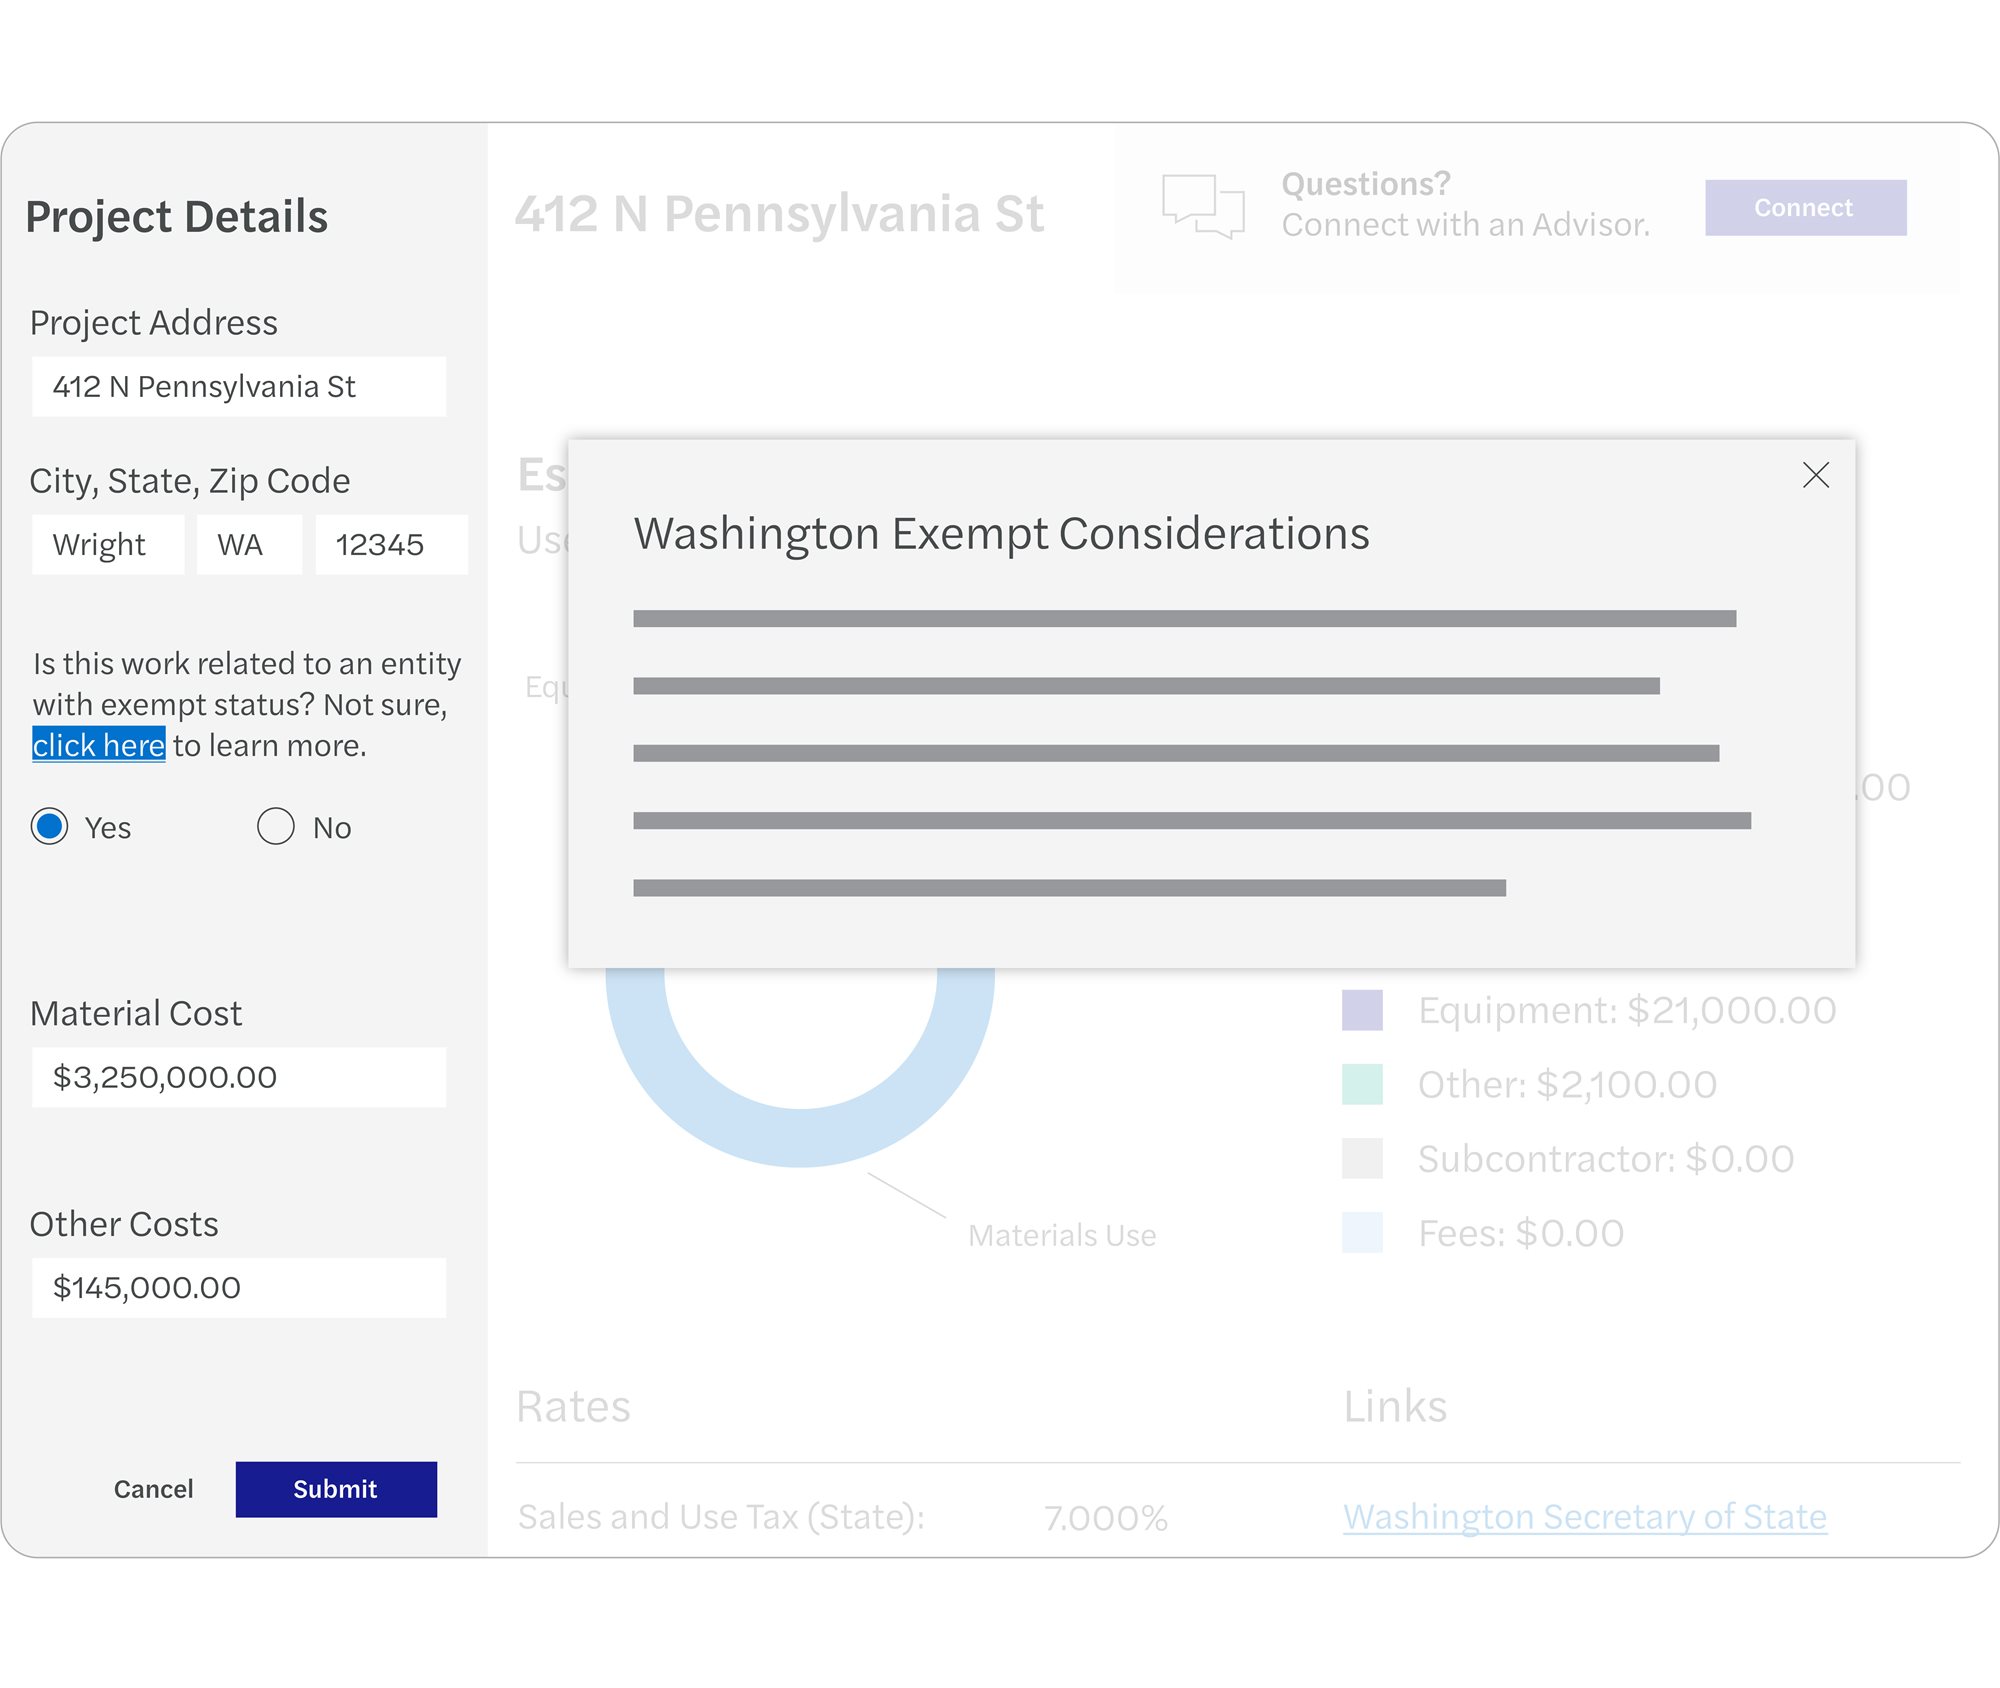Select the City field containing Wright
The width and height of the screenshot is (2000, 1688).
[x=108, y=544]
